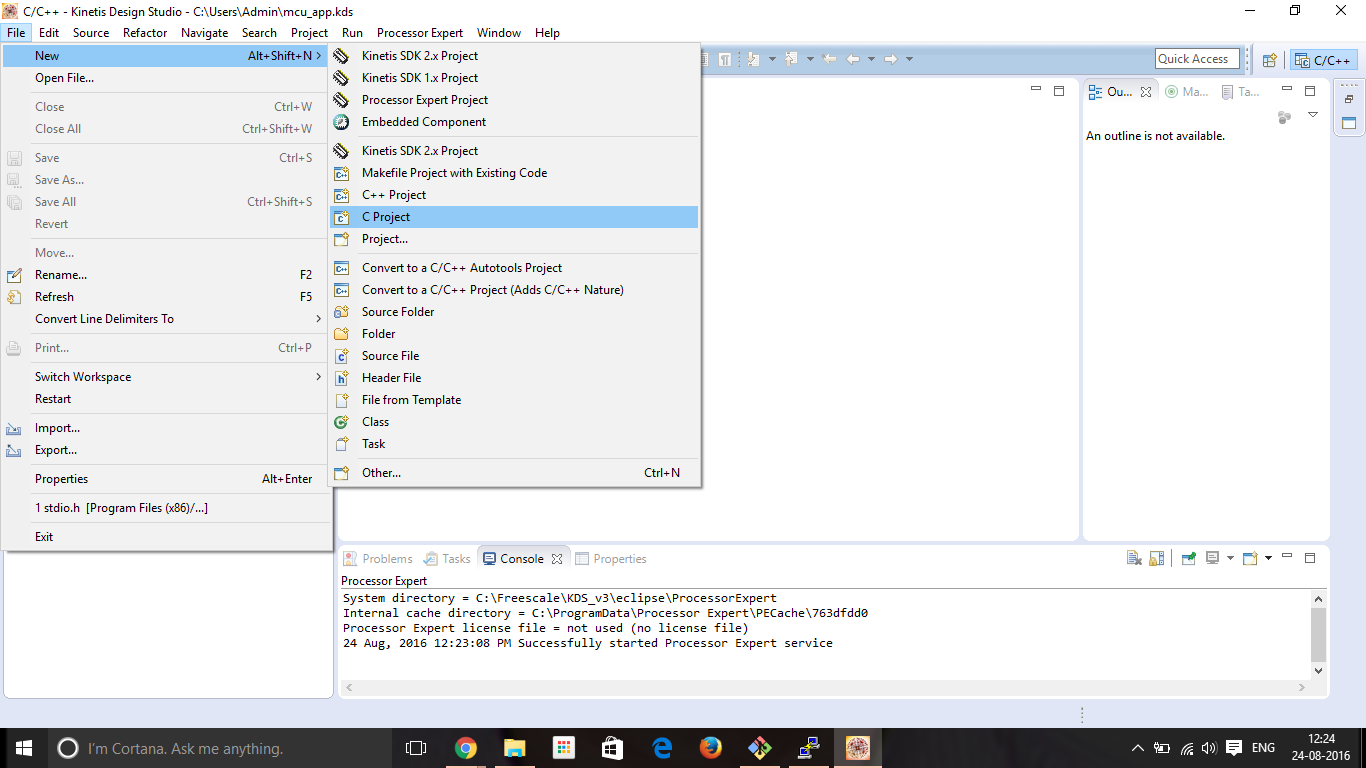Image resolution: width=1366 pixels, height=768 pixels.
Task: Open the Display Selected Console dropdown arrow
Action: 1229,558
